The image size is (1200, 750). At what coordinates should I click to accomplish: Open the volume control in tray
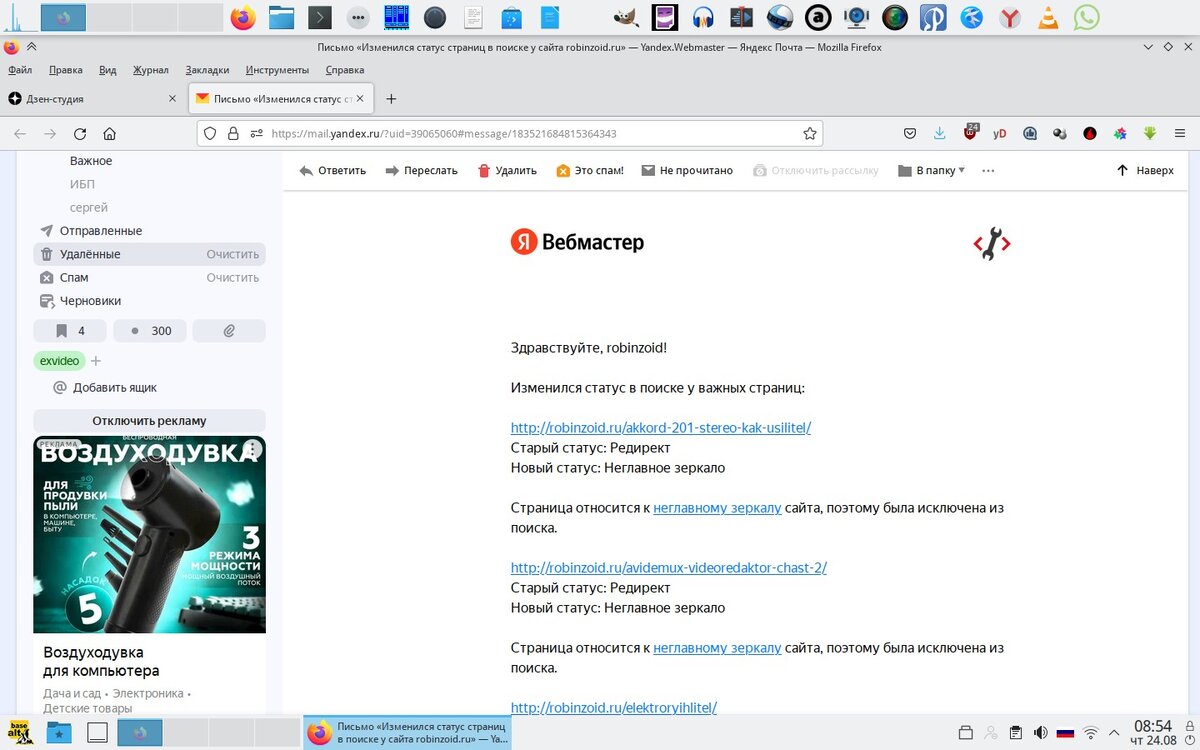(x=1040, y=732)
